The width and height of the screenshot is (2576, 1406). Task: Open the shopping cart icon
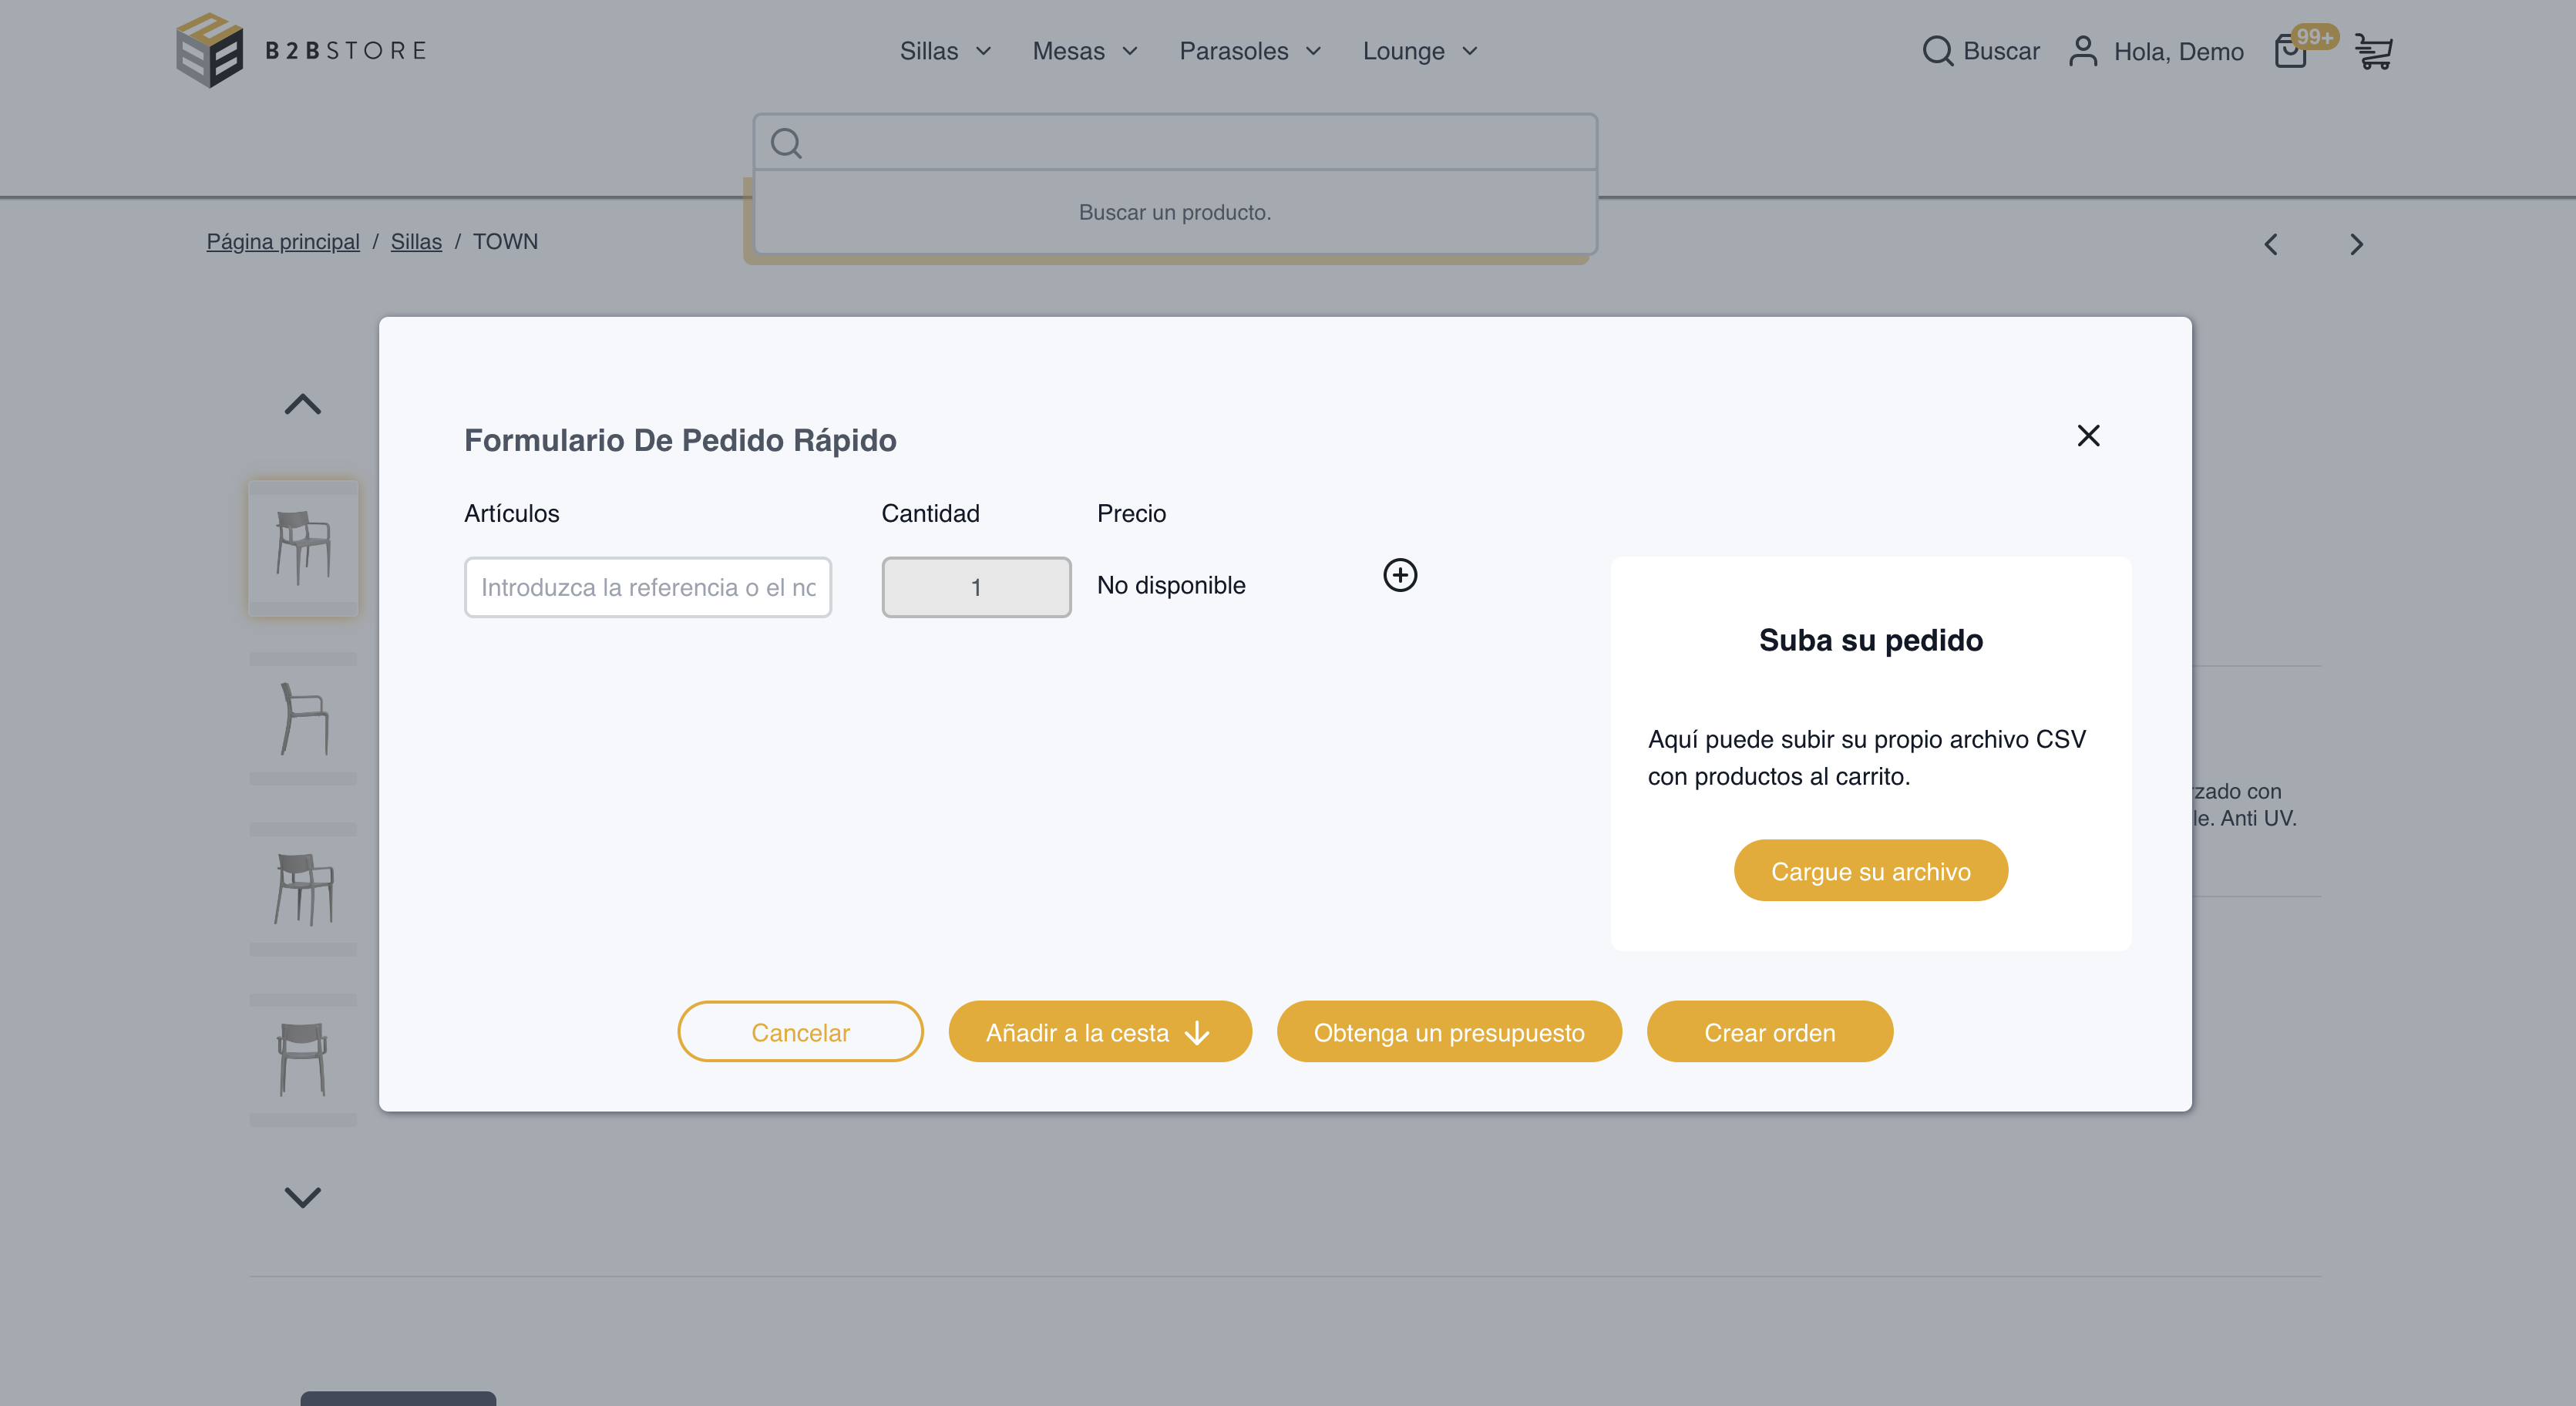pos(2373,50)
